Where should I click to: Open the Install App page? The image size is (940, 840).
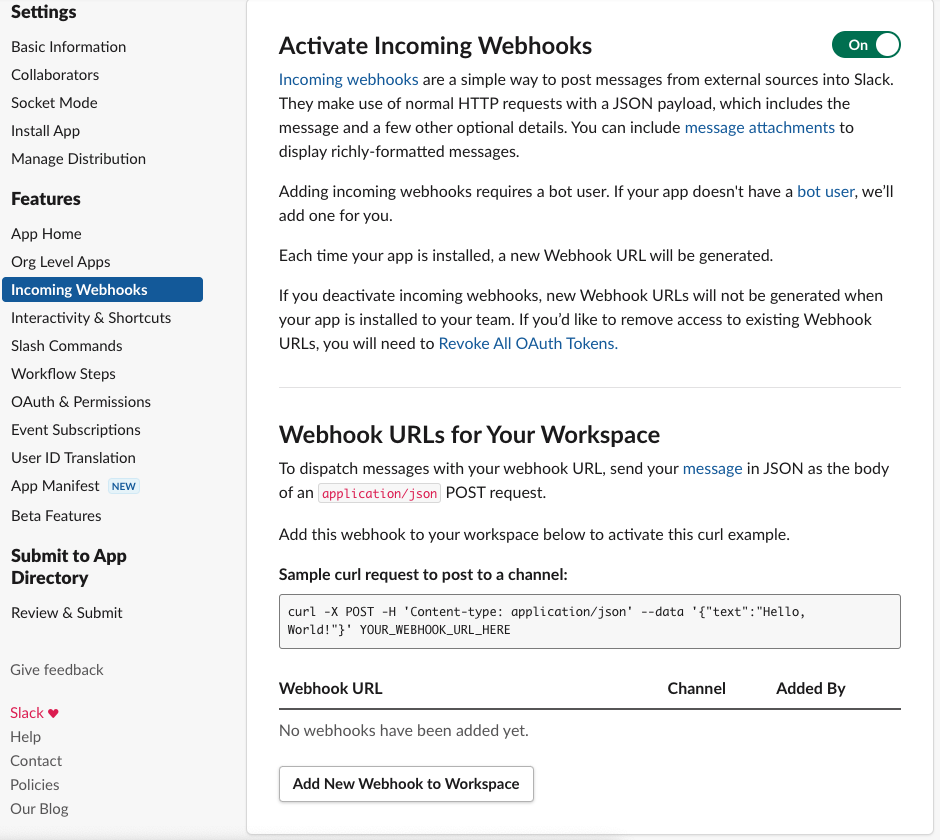46,131
